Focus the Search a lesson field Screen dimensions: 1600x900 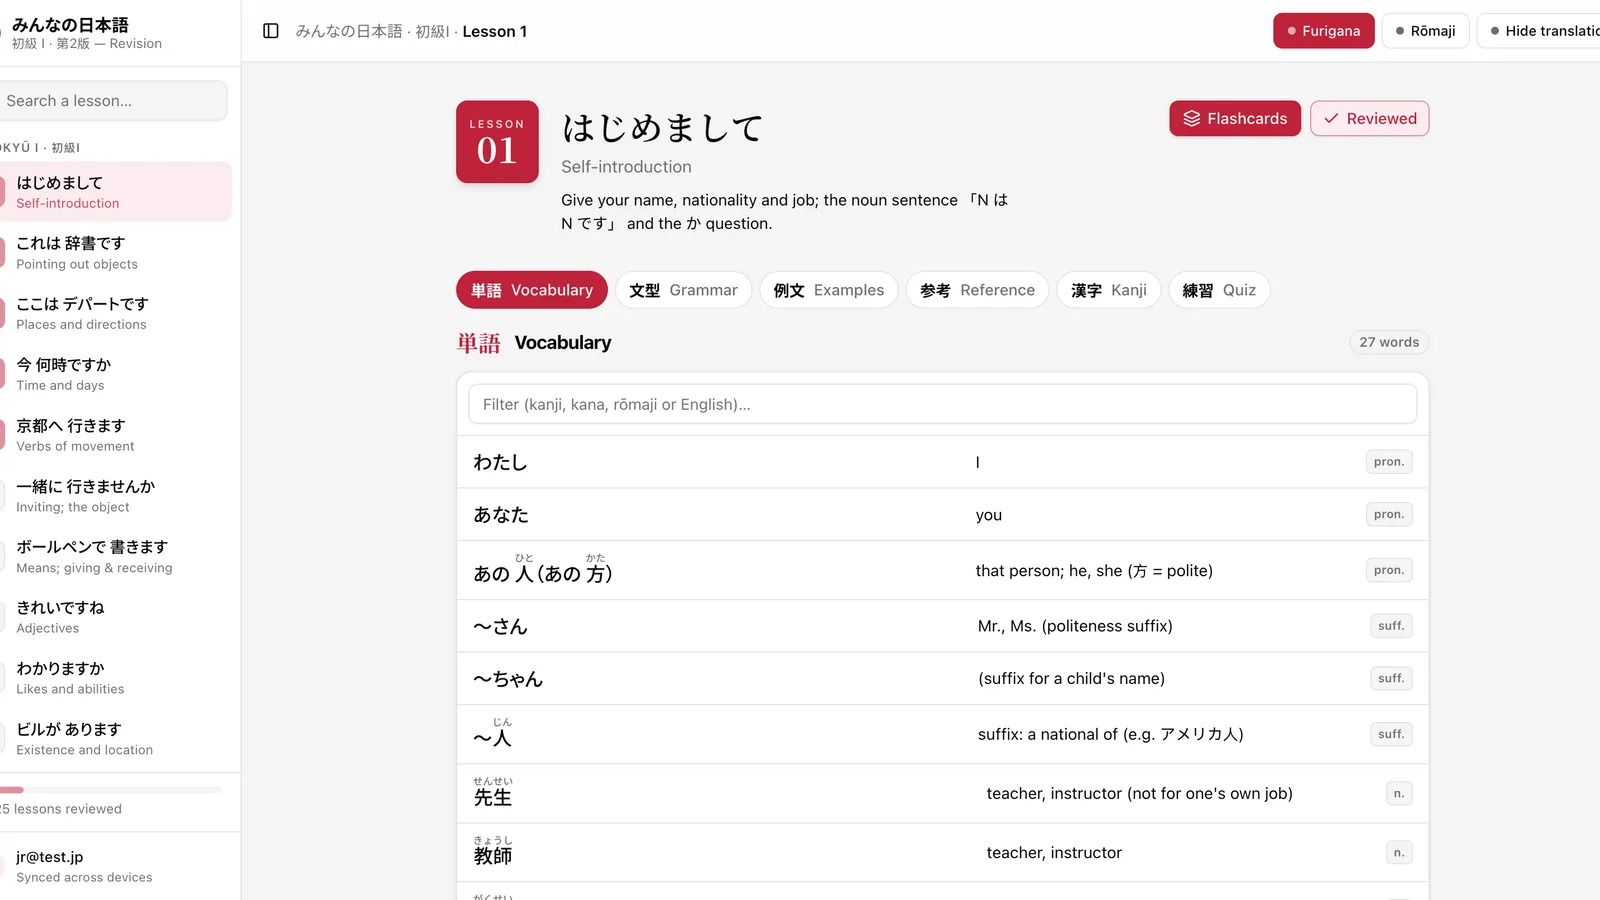click(112, 101)
